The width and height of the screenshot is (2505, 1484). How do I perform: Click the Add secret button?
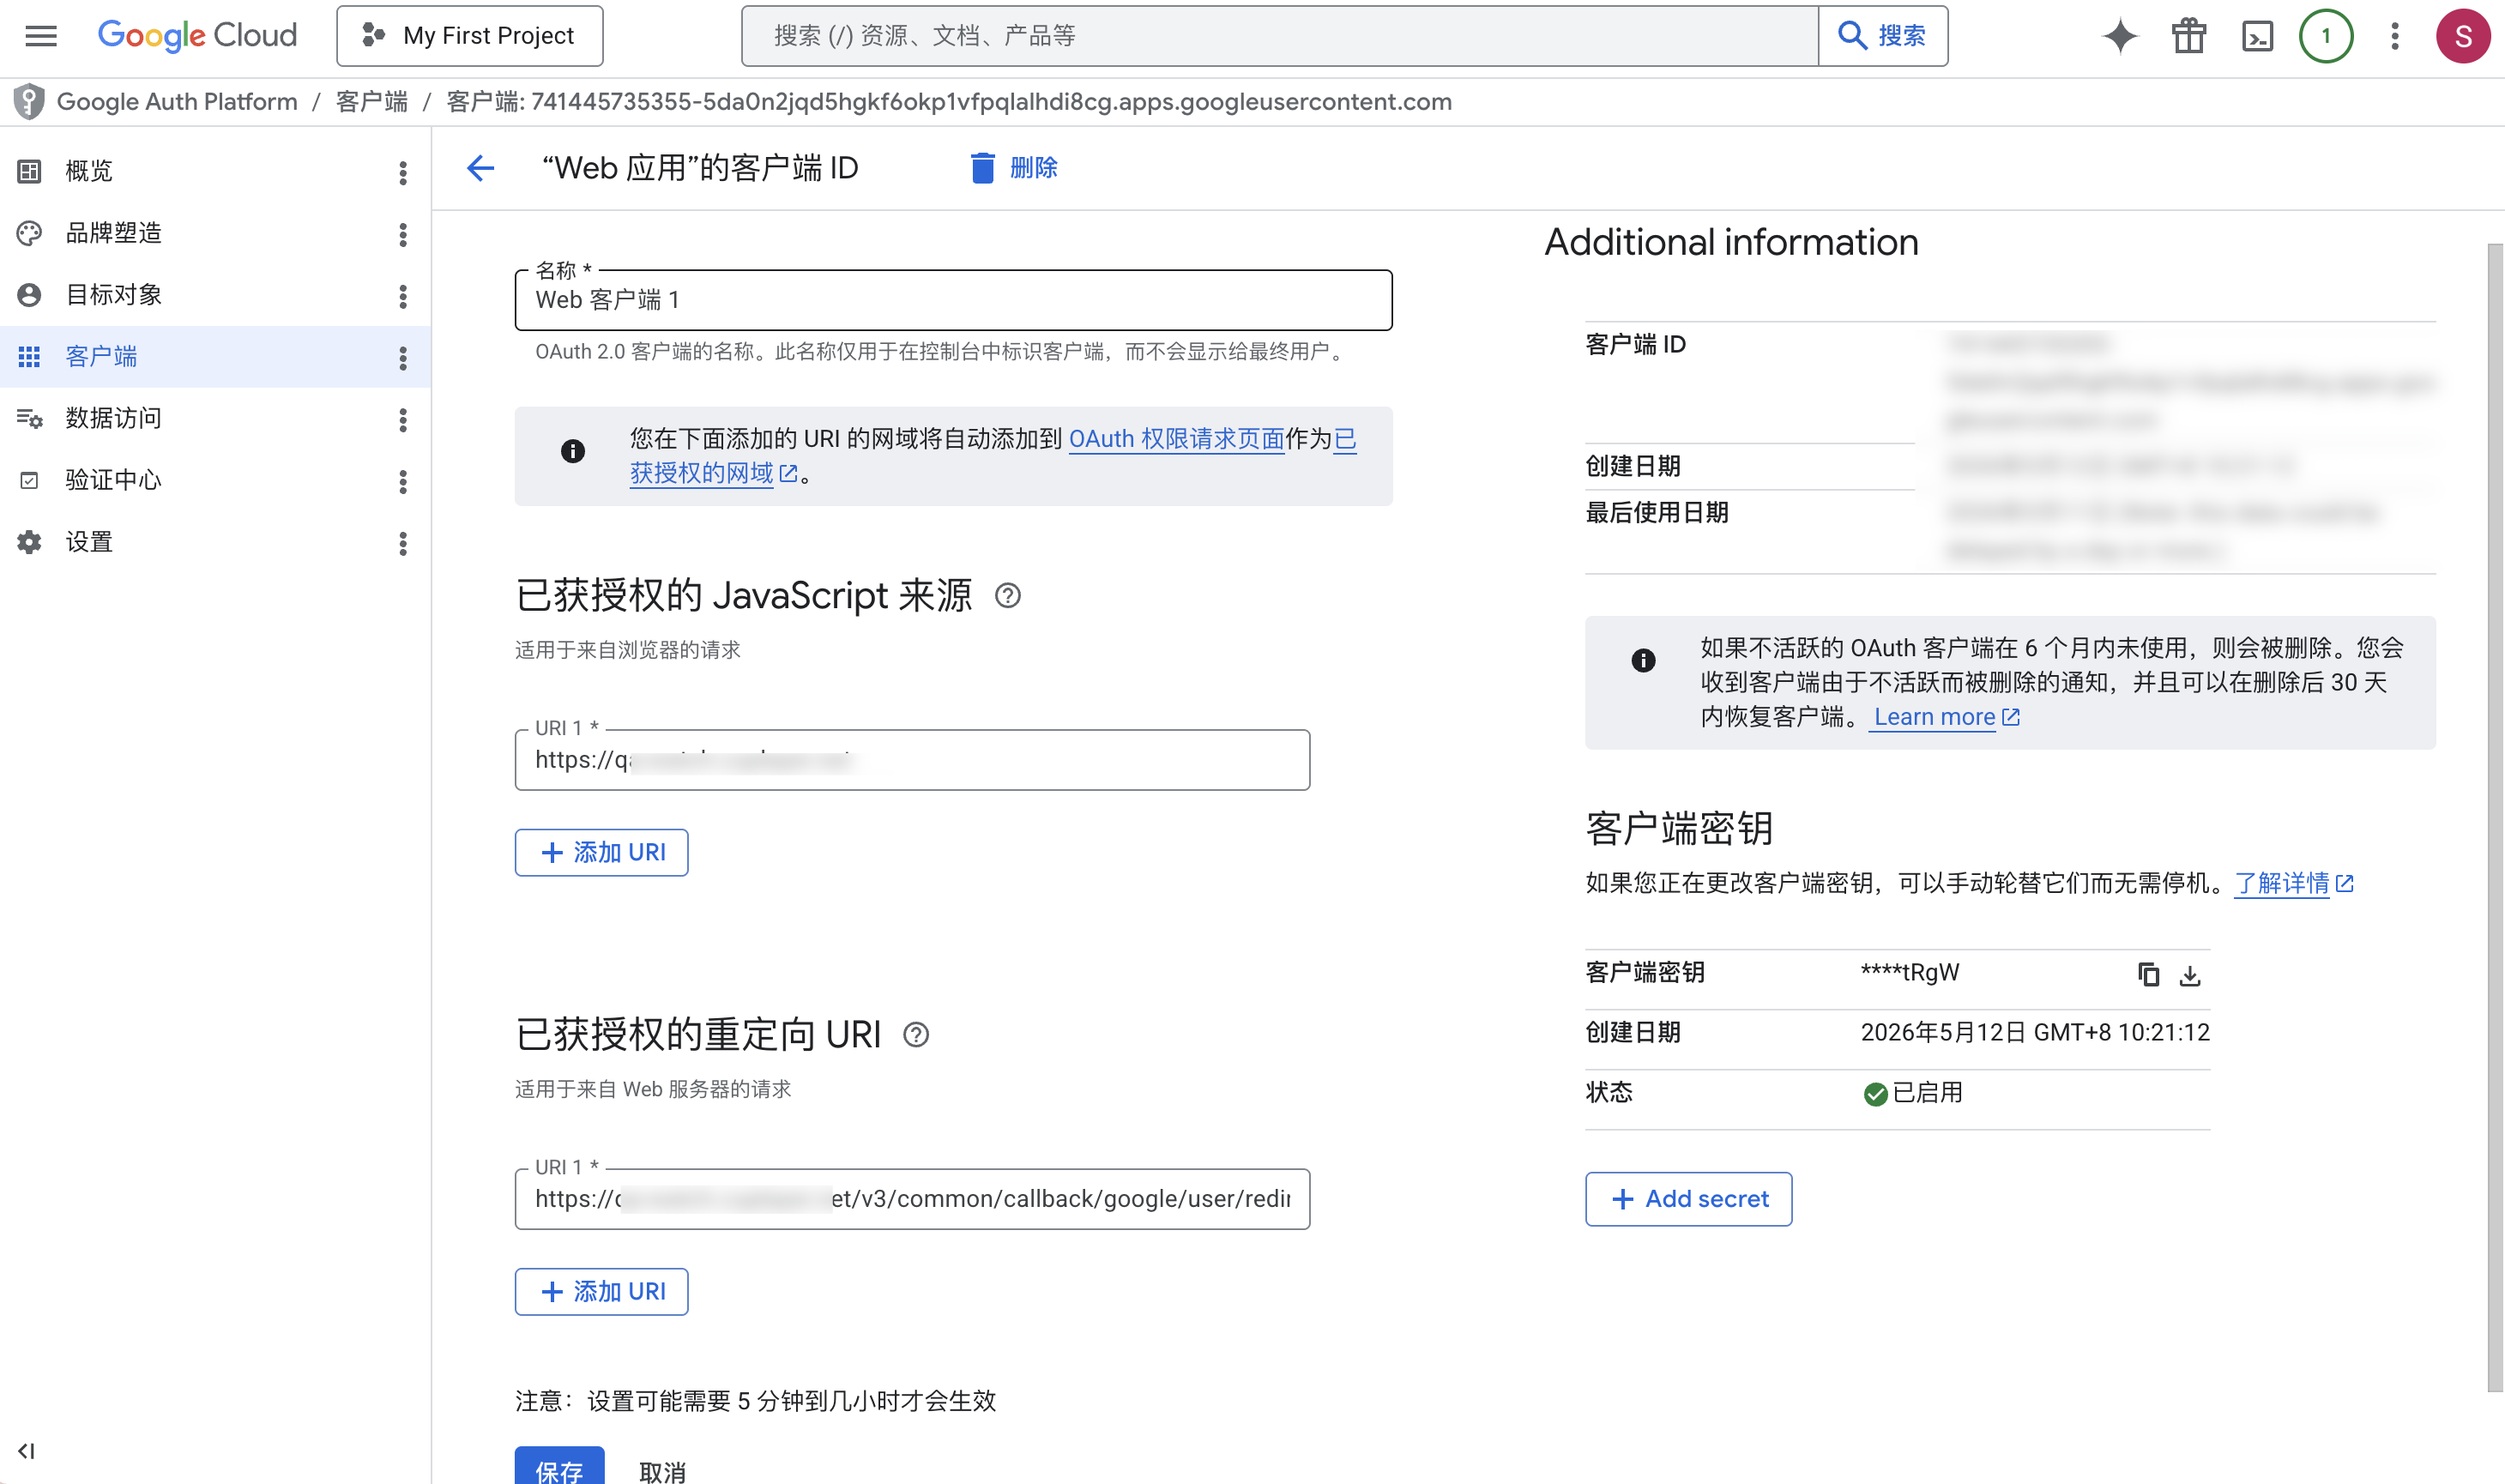pos(1688,1199)
